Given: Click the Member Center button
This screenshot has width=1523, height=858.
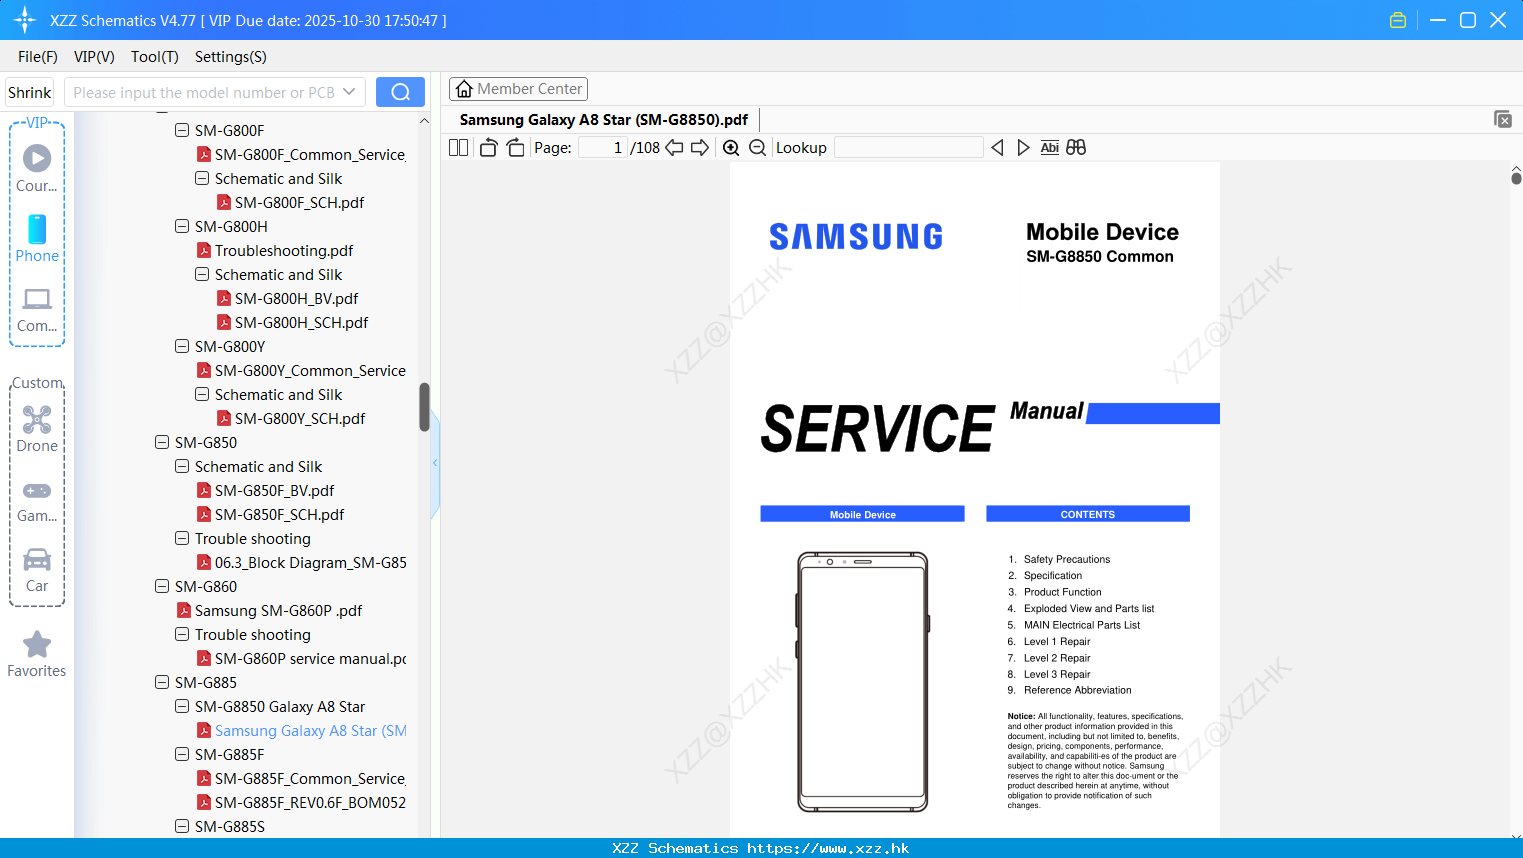Looking at the screenshot, I should pos(518,88).
